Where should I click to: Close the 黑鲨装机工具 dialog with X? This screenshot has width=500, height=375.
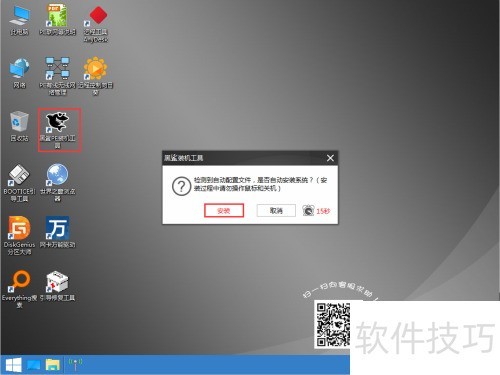tap(330, 158)
